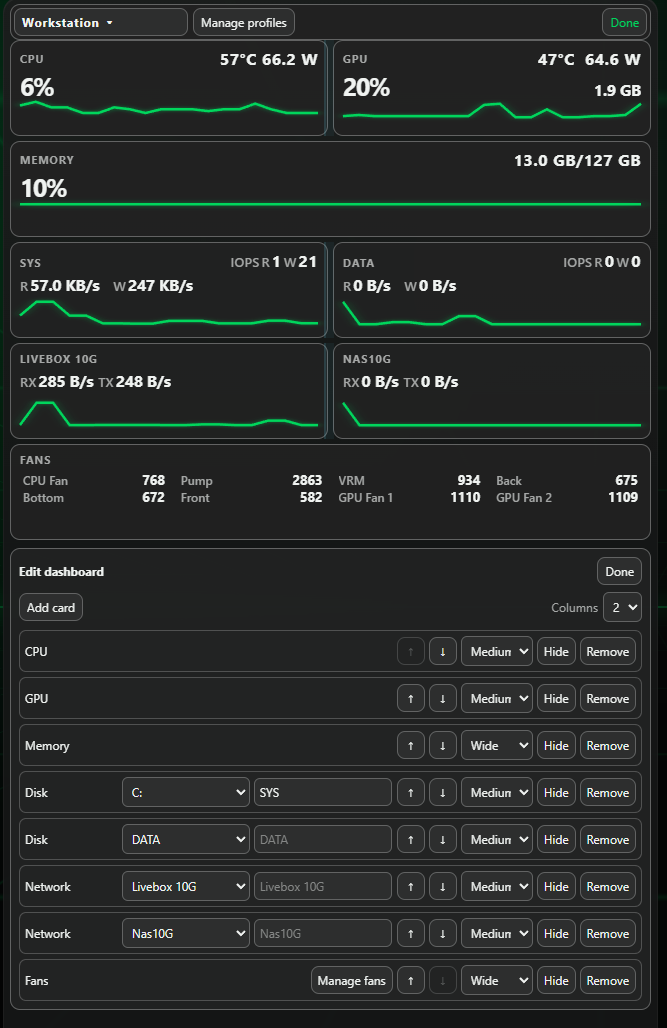Move the Fans row up

click(411, 981)
